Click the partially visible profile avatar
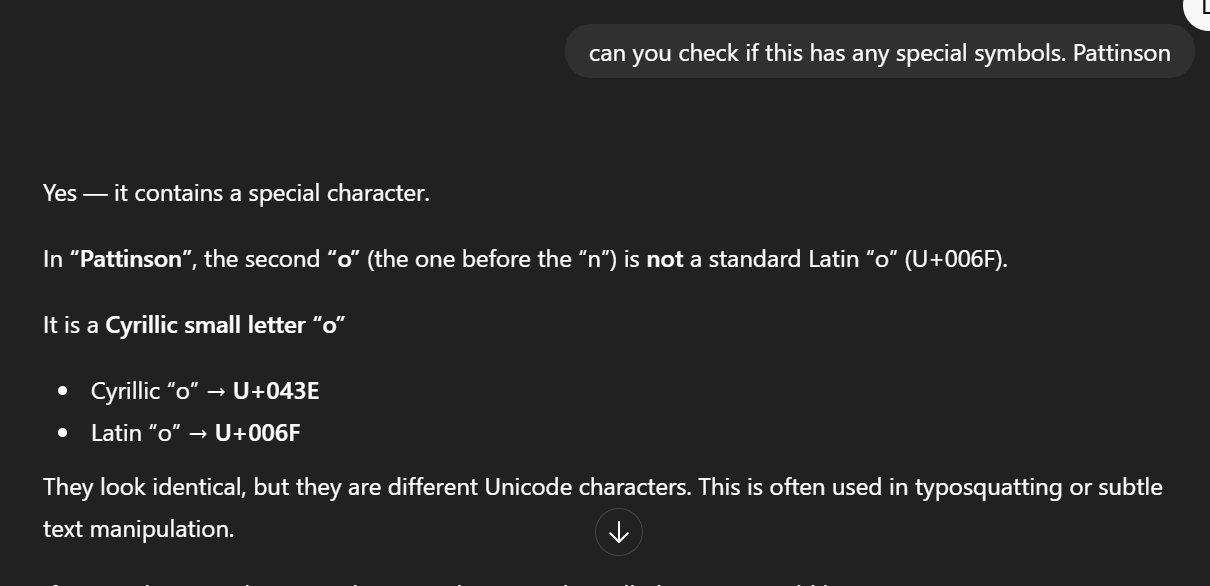 pos(1200,8)
